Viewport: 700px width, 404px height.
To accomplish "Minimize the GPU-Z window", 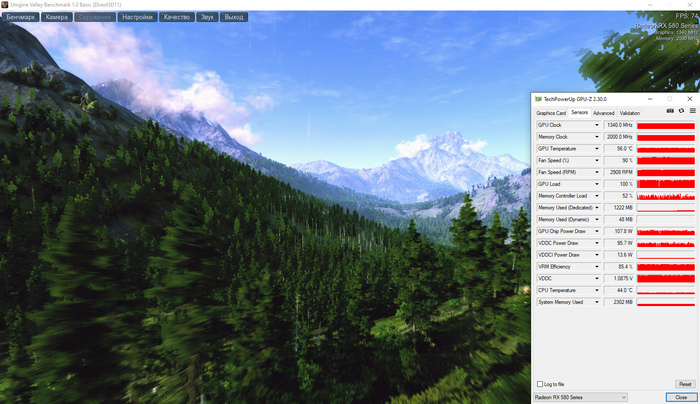I will tap(650, 99).
